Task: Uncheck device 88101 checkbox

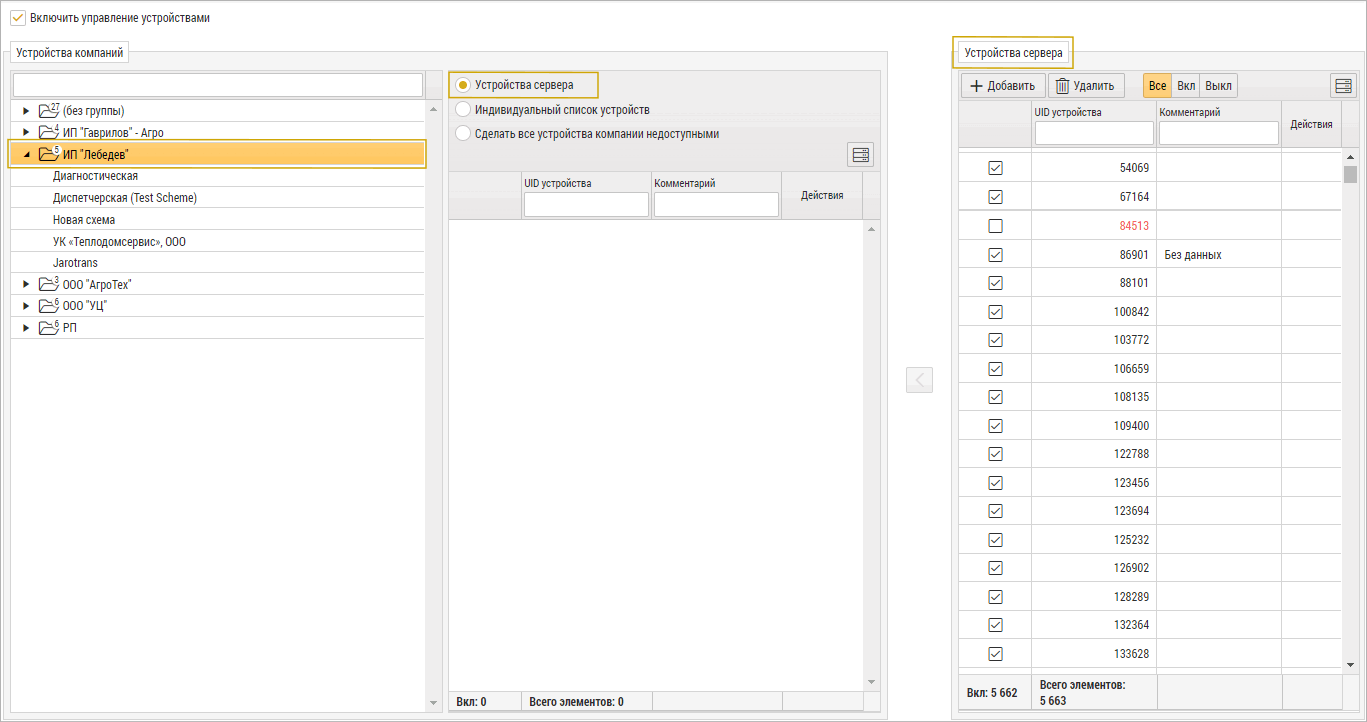Action: coord(995,283)
